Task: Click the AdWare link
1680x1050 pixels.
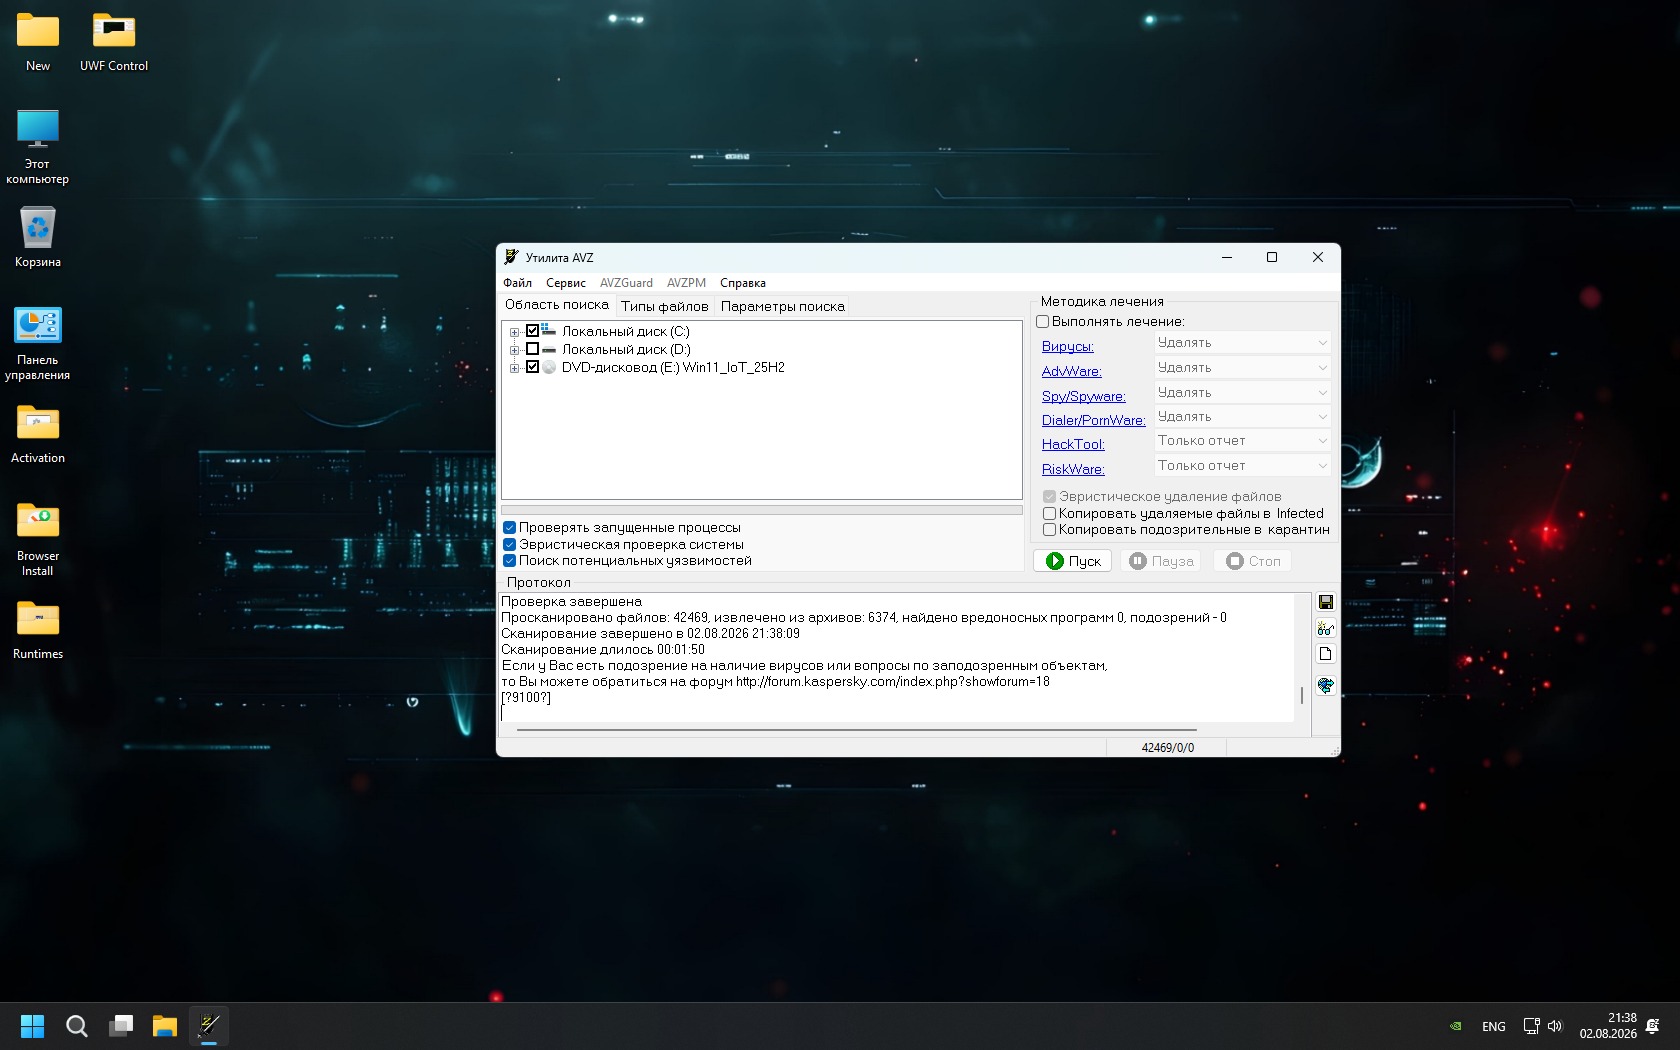Action: (x=1072, y=372)
